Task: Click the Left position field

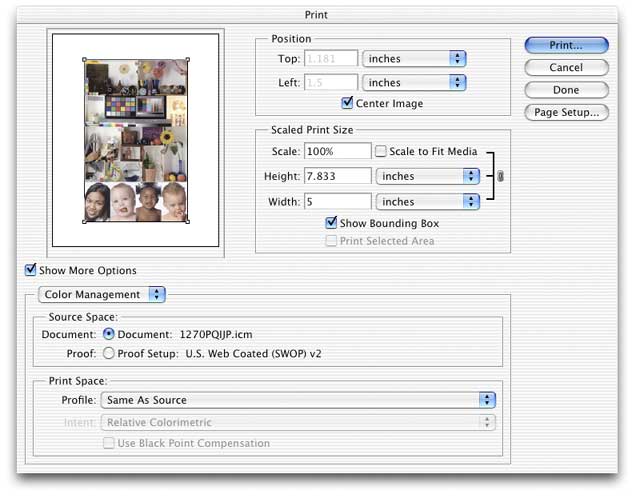Action: coord(331,83)
